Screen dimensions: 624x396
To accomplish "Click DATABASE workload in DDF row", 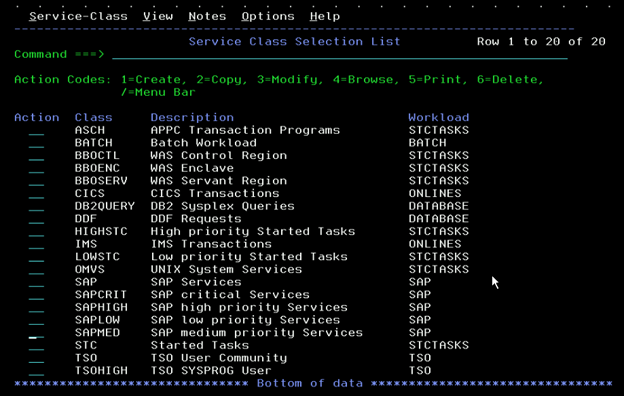I will [439, 218].
